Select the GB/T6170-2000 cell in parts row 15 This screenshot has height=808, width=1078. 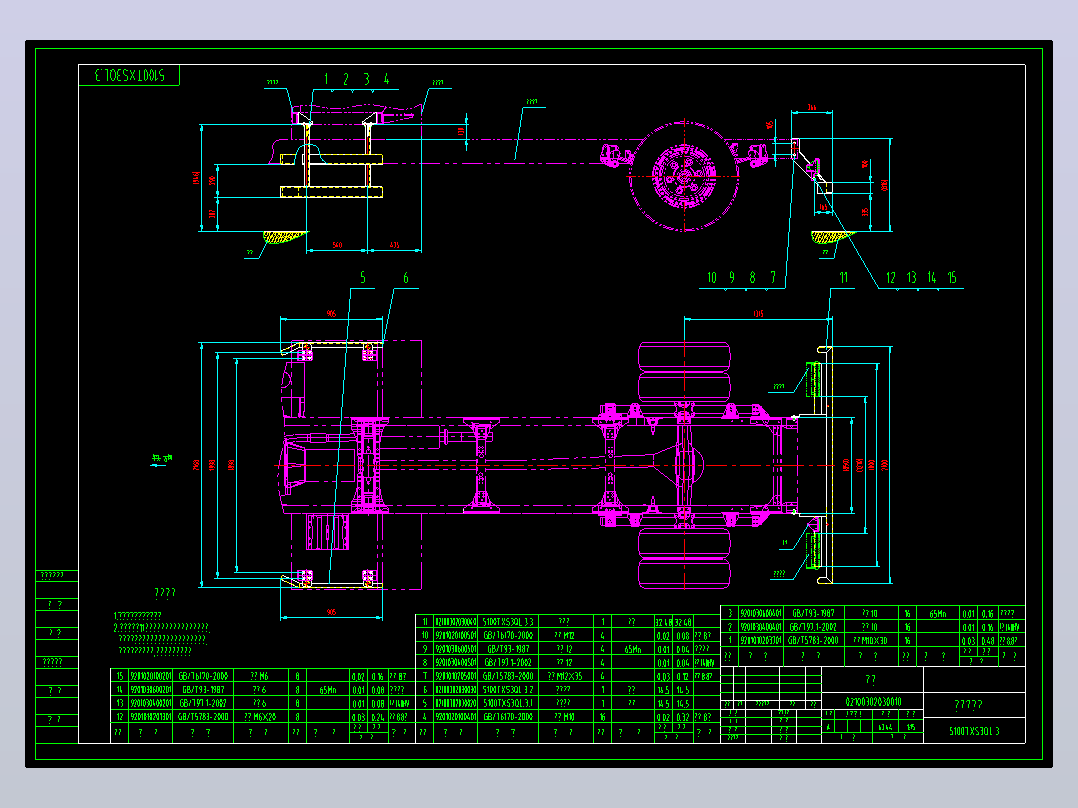tap(204, 677)
